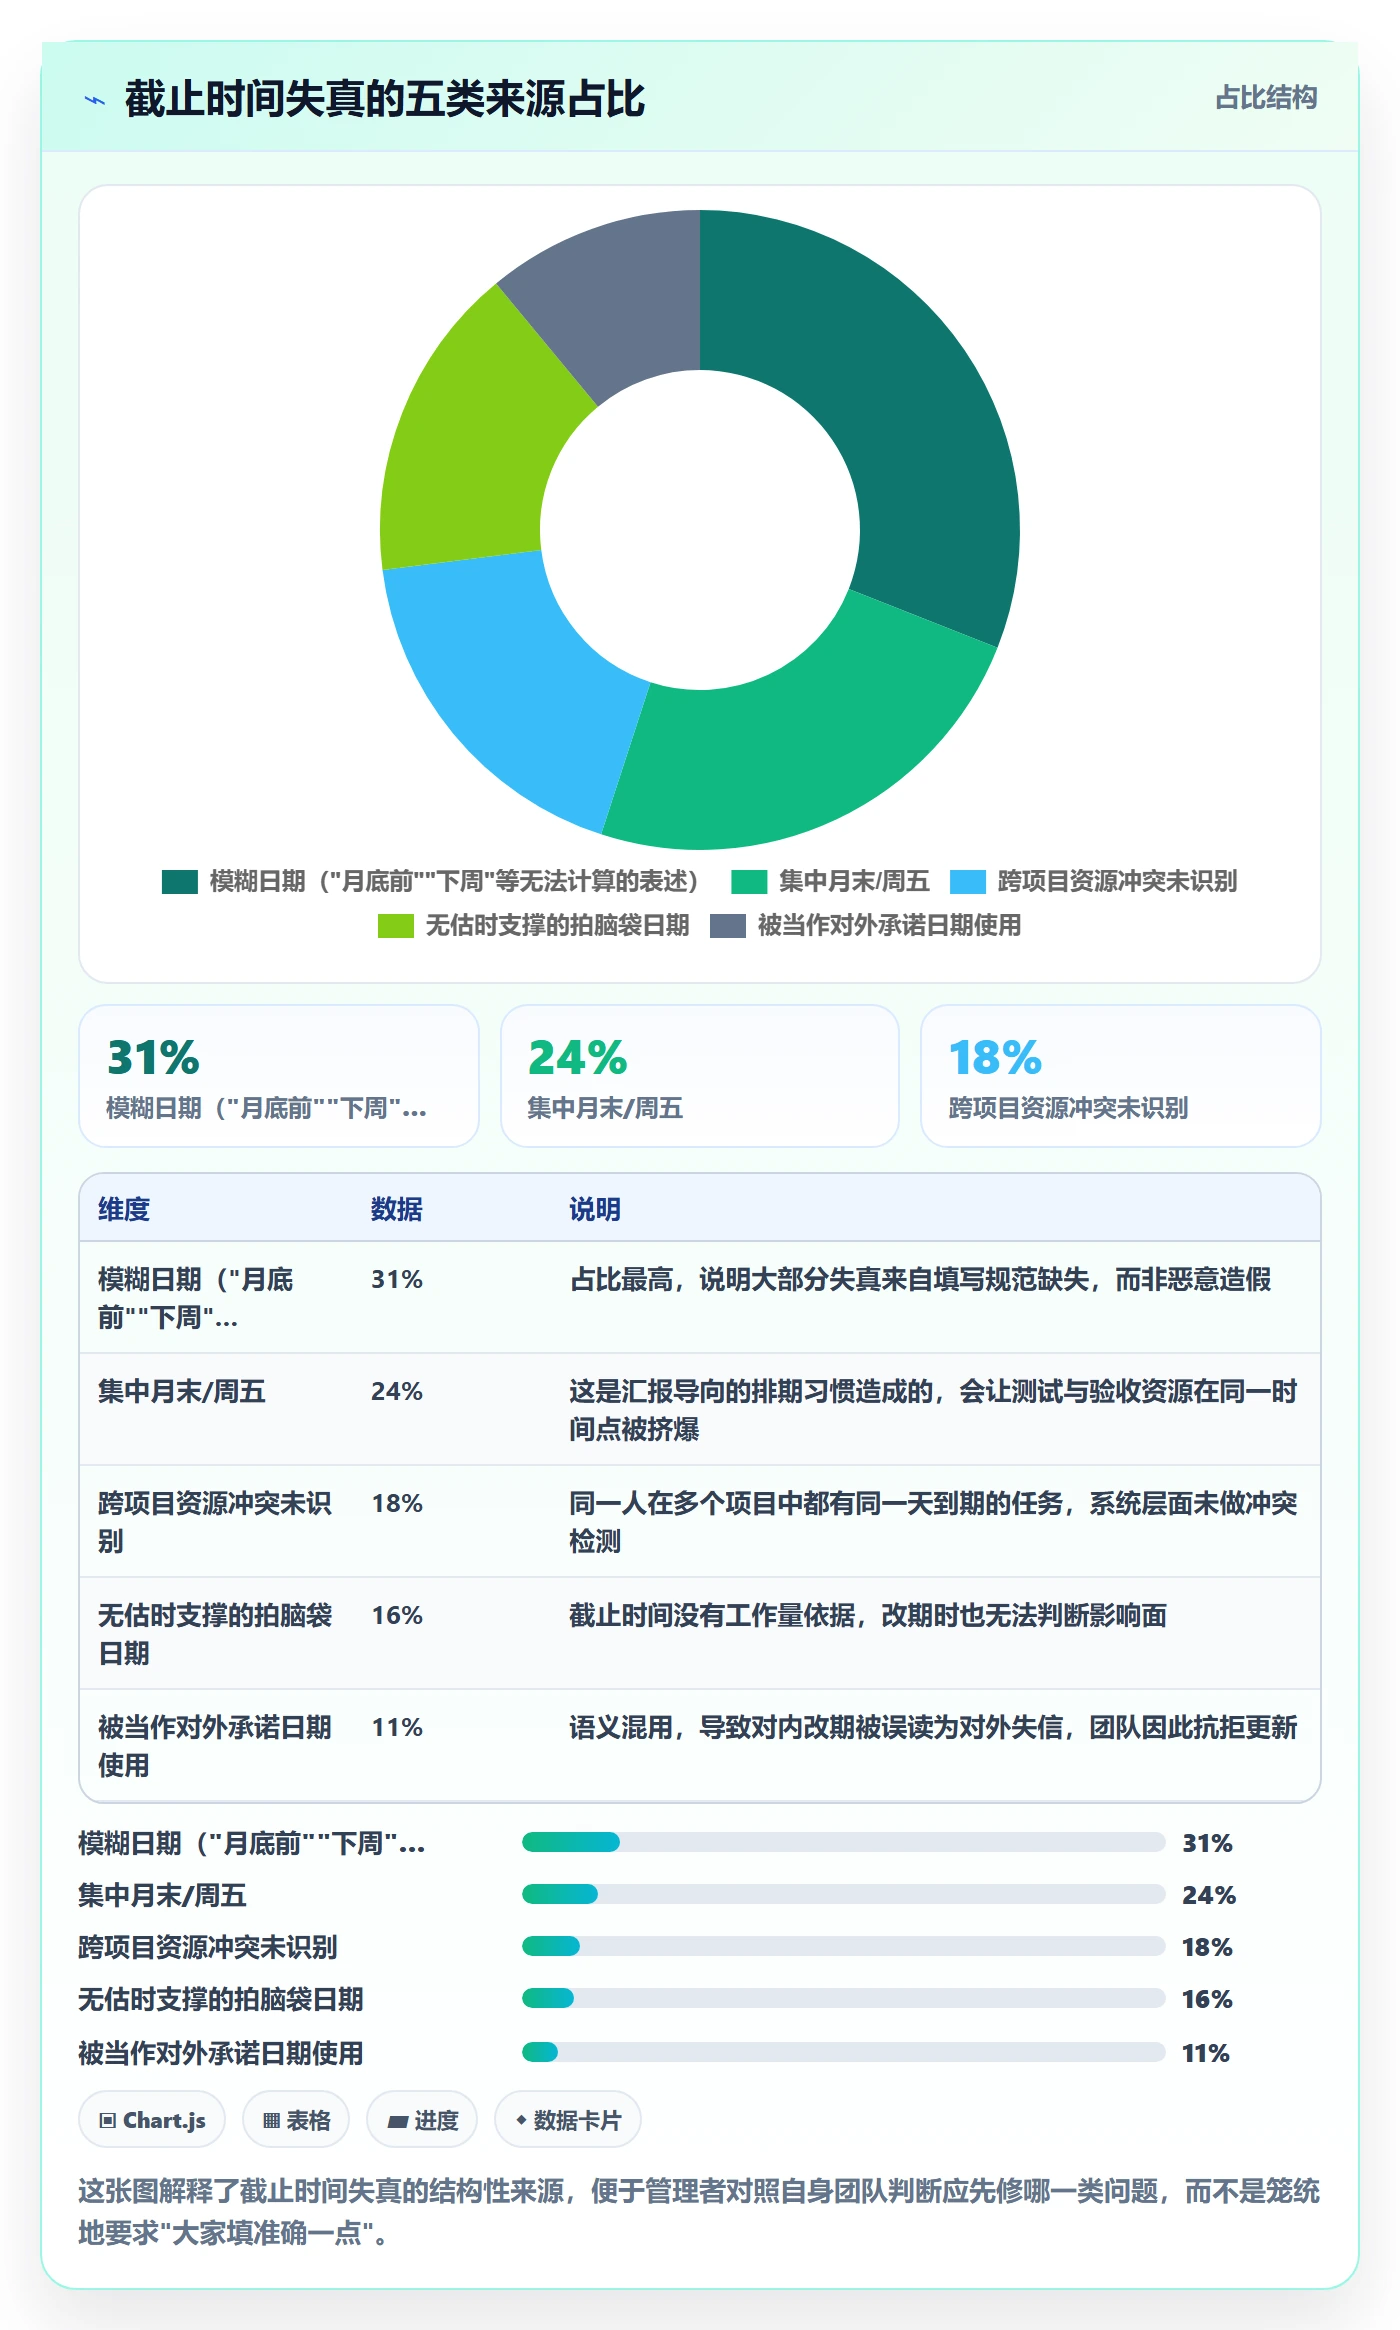
Task: Click the legend label 集中月末/周五
Action: pos(854,881)
